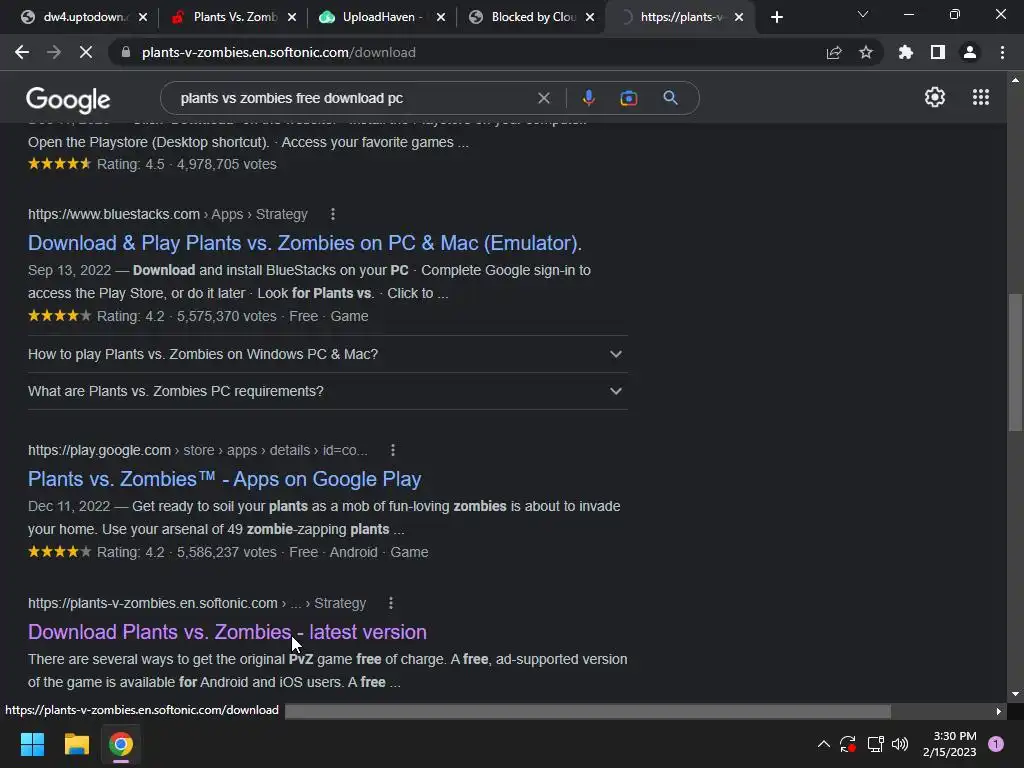The width and height of the screenshot is (1024, 768).
Task: Click the browser address bar URL
Action: tap(278, 52)
